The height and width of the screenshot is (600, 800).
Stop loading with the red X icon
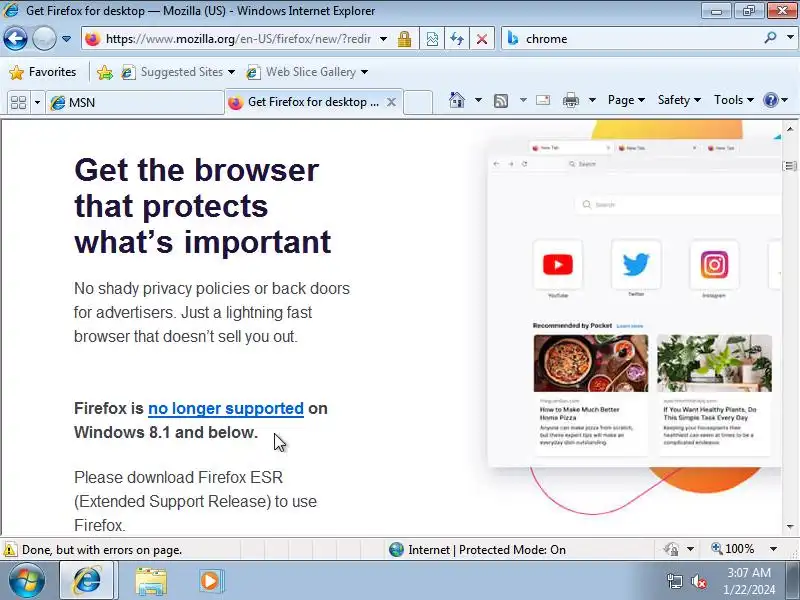tap(481, 39)
